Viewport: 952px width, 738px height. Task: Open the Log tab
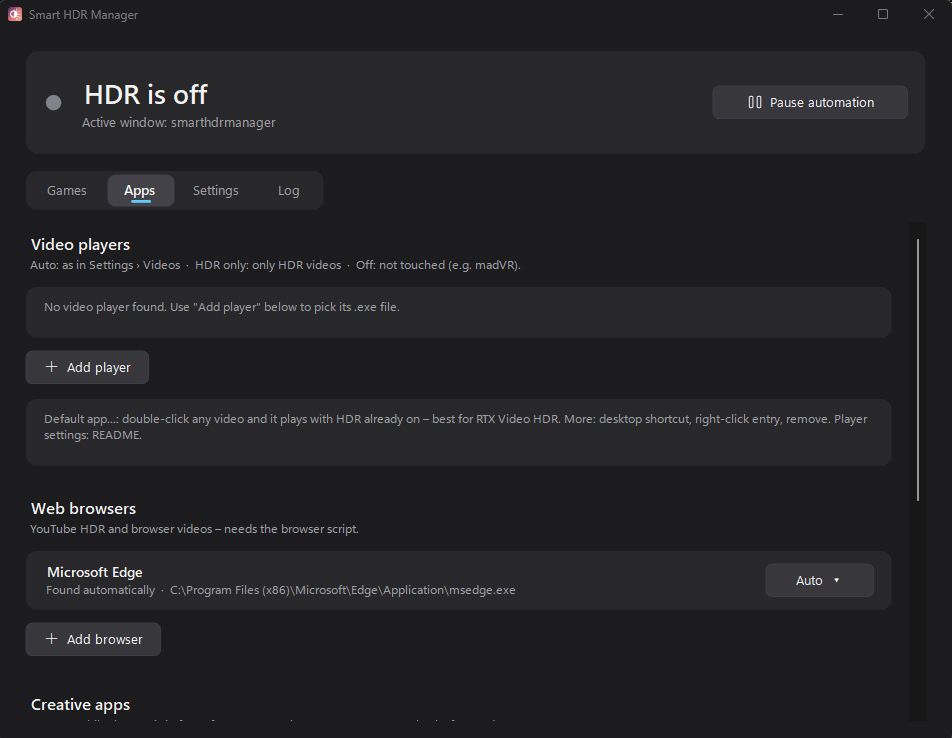coord(288,191)
